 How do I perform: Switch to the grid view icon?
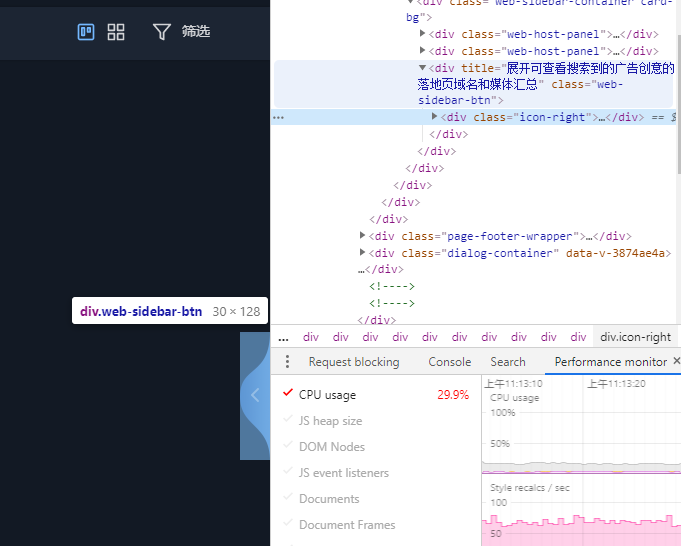coord(116,32)
